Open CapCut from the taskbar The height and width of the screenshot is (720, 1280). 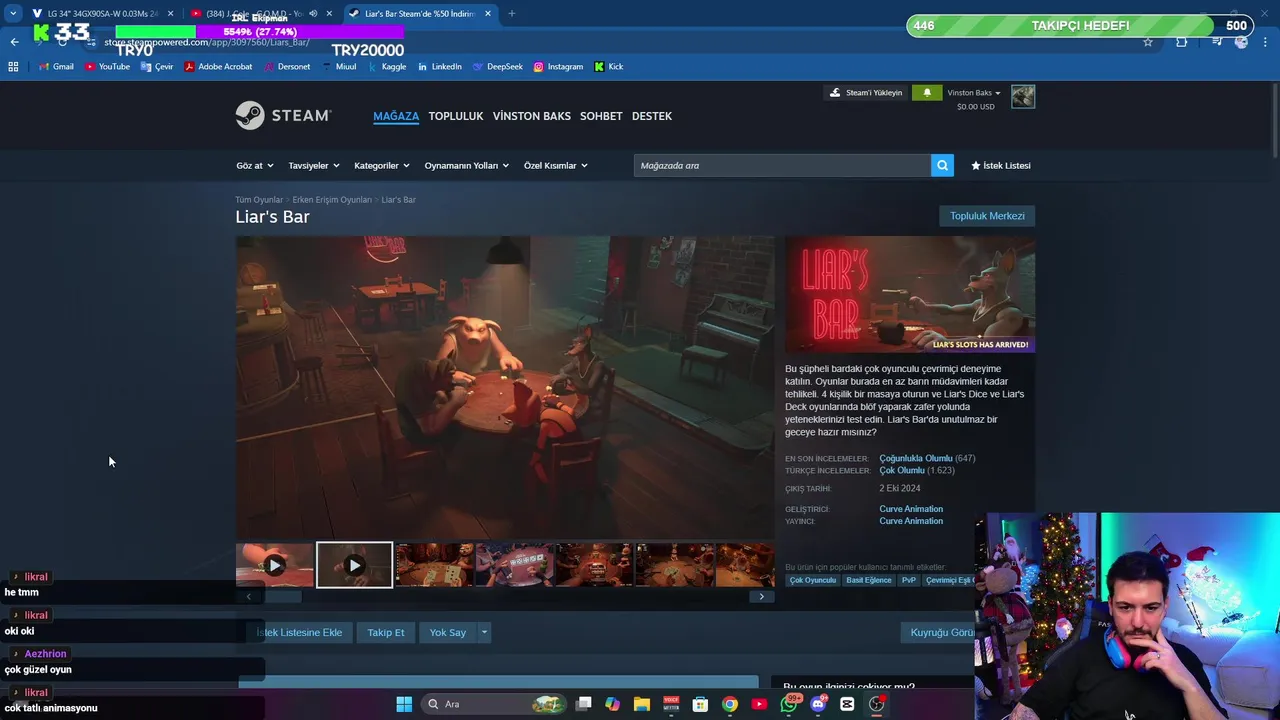[847, 704]
